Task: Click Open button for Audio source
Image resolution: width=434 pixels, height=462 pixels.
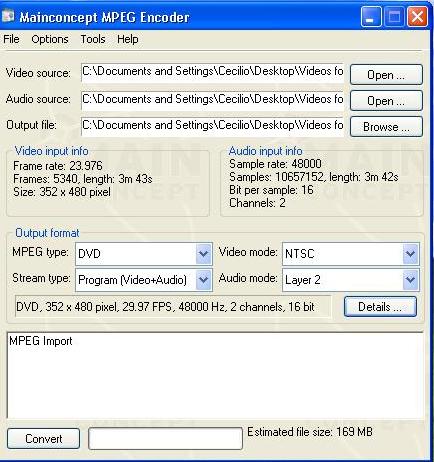Action: (386, 101)
